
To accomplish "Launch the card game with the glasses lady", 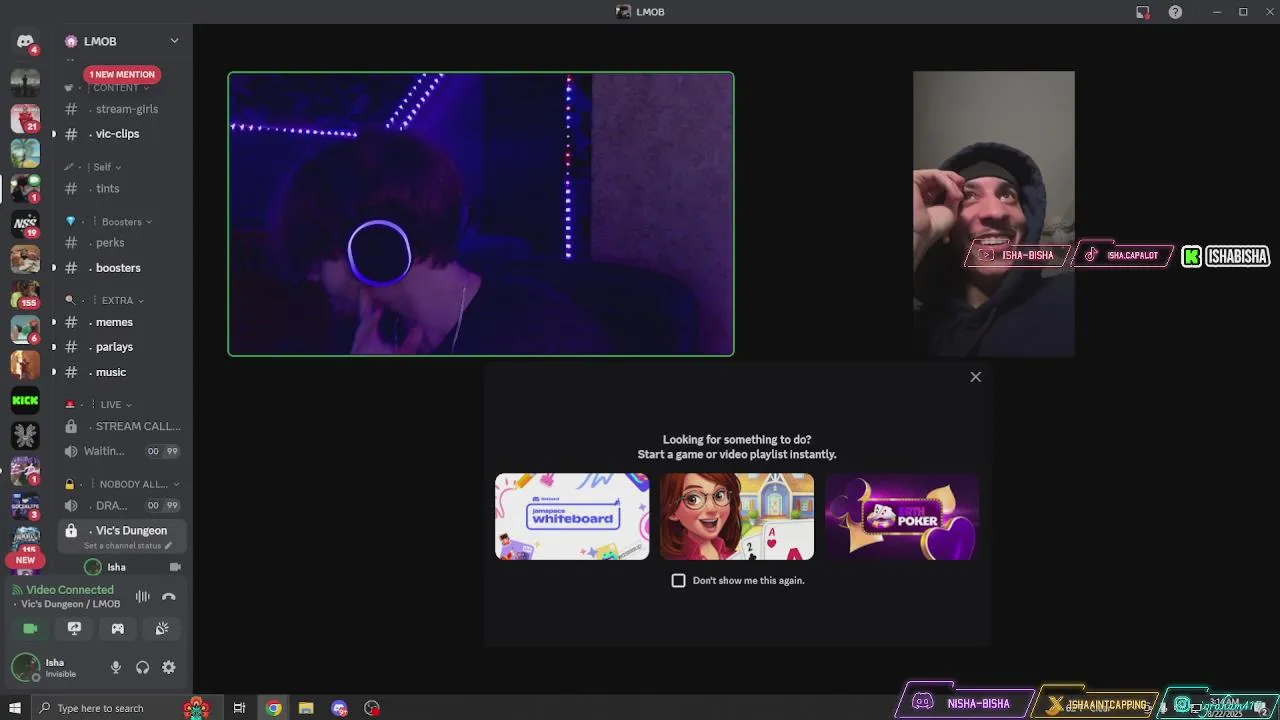I will pyautogui.click(x=737, y=516).
